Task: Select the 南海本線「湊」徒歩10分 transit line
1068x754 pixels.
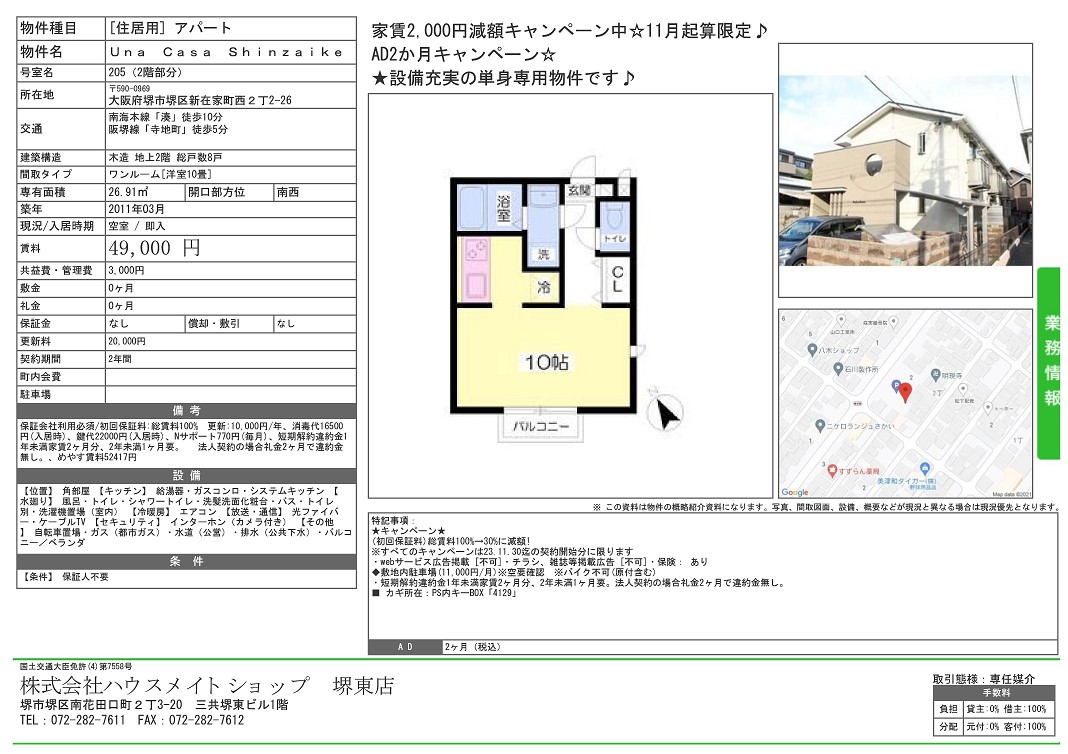Action: coord(168,117)
